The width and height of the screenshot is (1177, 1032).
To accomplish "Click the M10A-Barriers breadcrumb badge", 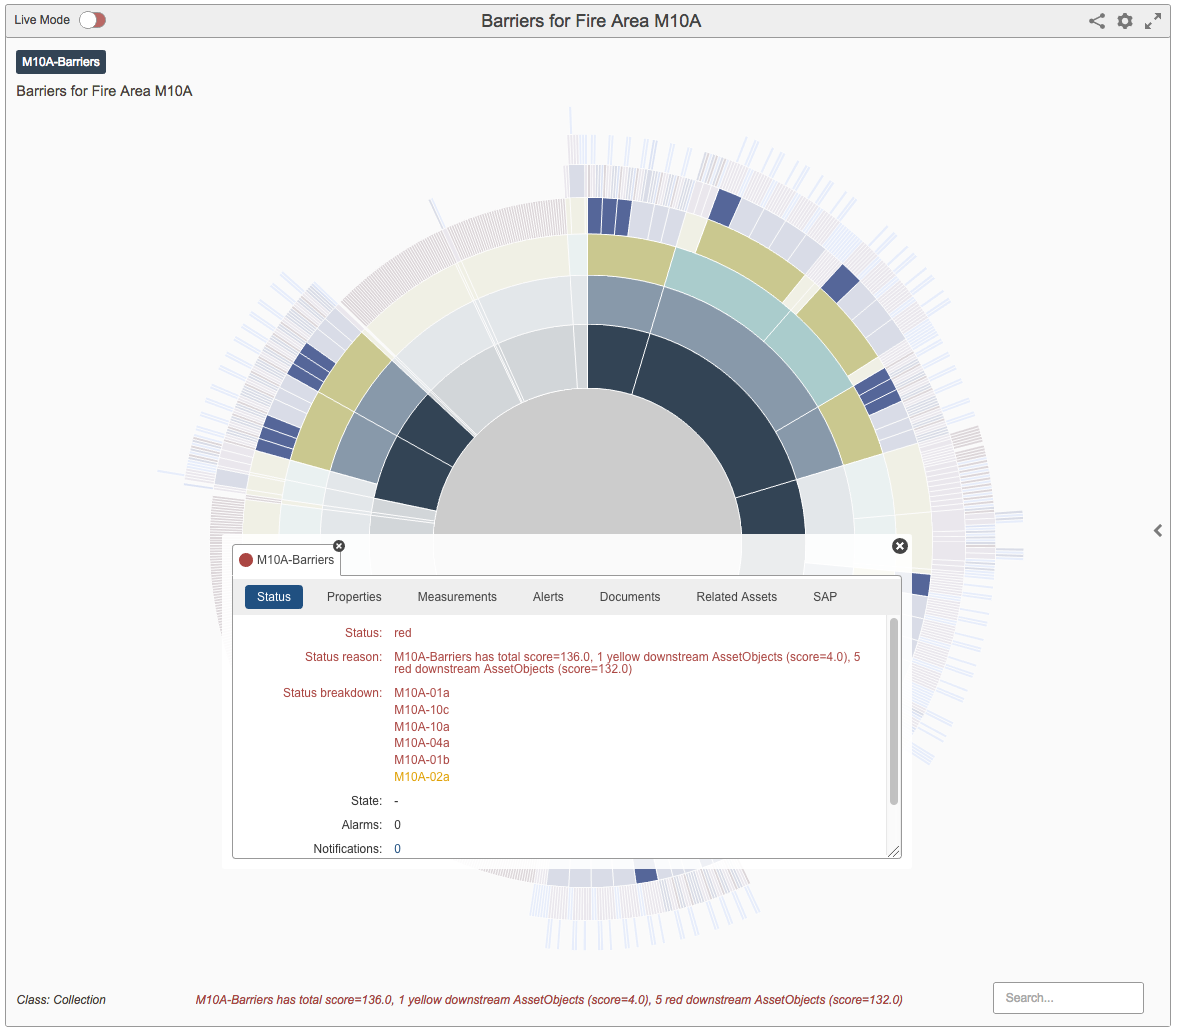I will tap(61, 62).
